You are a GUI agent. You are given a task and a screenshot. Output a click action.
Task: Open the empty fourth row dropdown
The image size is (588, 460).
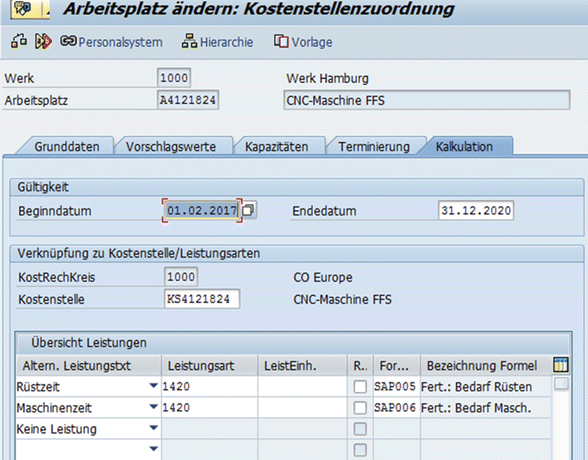(153, 449)
